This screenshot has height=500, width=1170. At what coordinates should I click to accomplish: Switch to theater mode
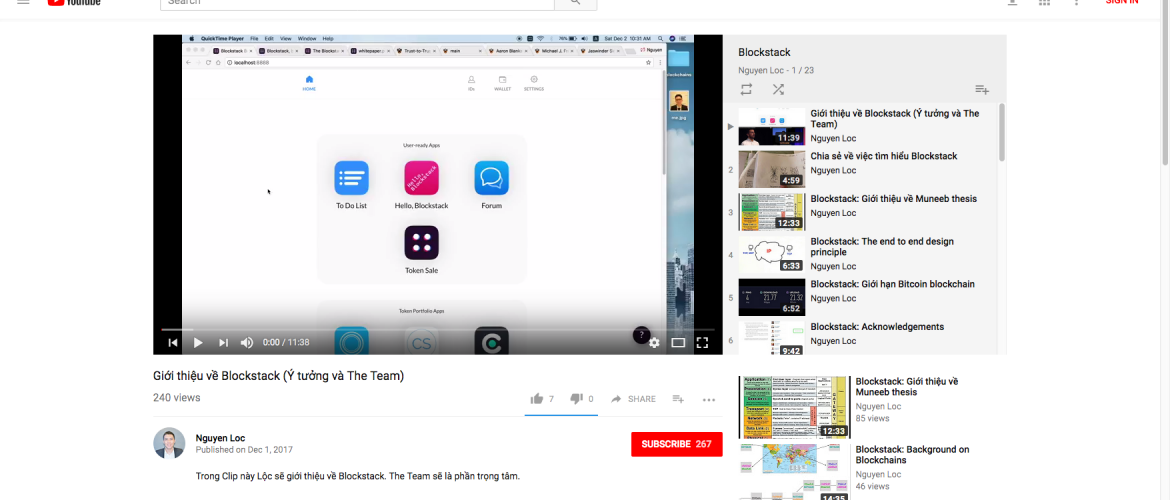[678, 342]
